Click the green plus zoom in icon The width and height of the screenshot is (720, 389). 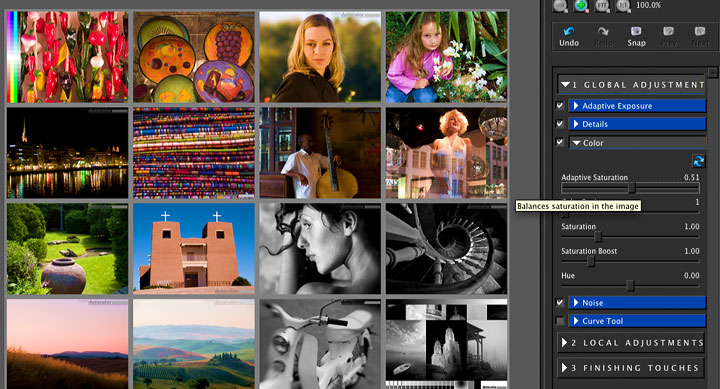(x=581, y=6)
